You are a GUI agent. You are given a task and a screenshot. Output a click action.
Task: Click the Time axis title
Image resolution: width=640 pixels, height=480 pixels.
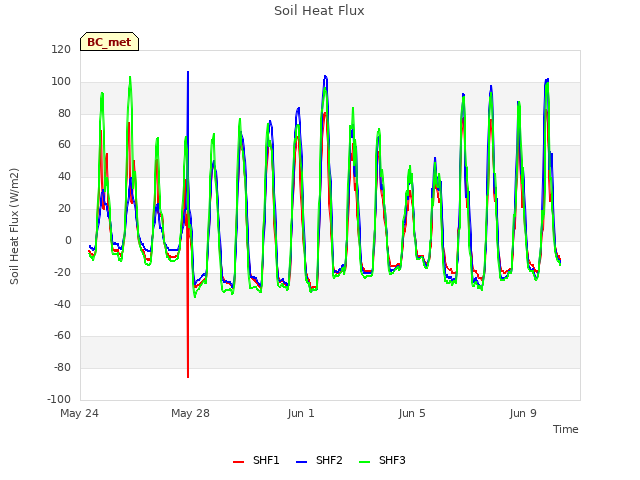click(566, 429)
